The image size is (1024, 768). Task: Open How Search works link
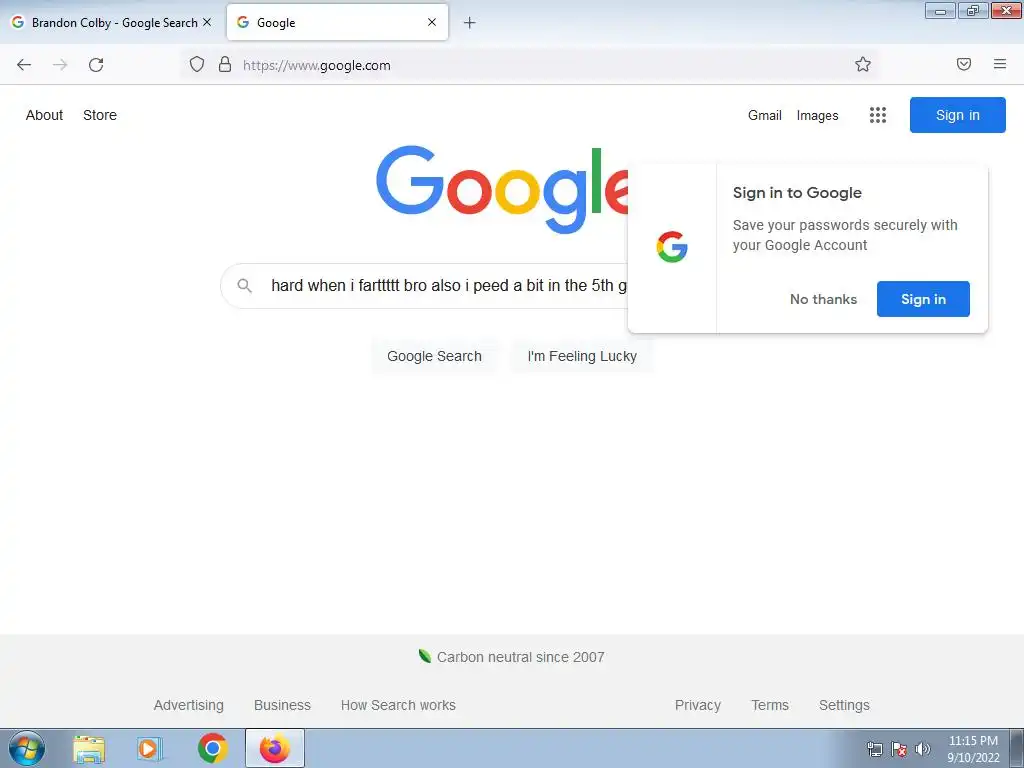point(398,705)
